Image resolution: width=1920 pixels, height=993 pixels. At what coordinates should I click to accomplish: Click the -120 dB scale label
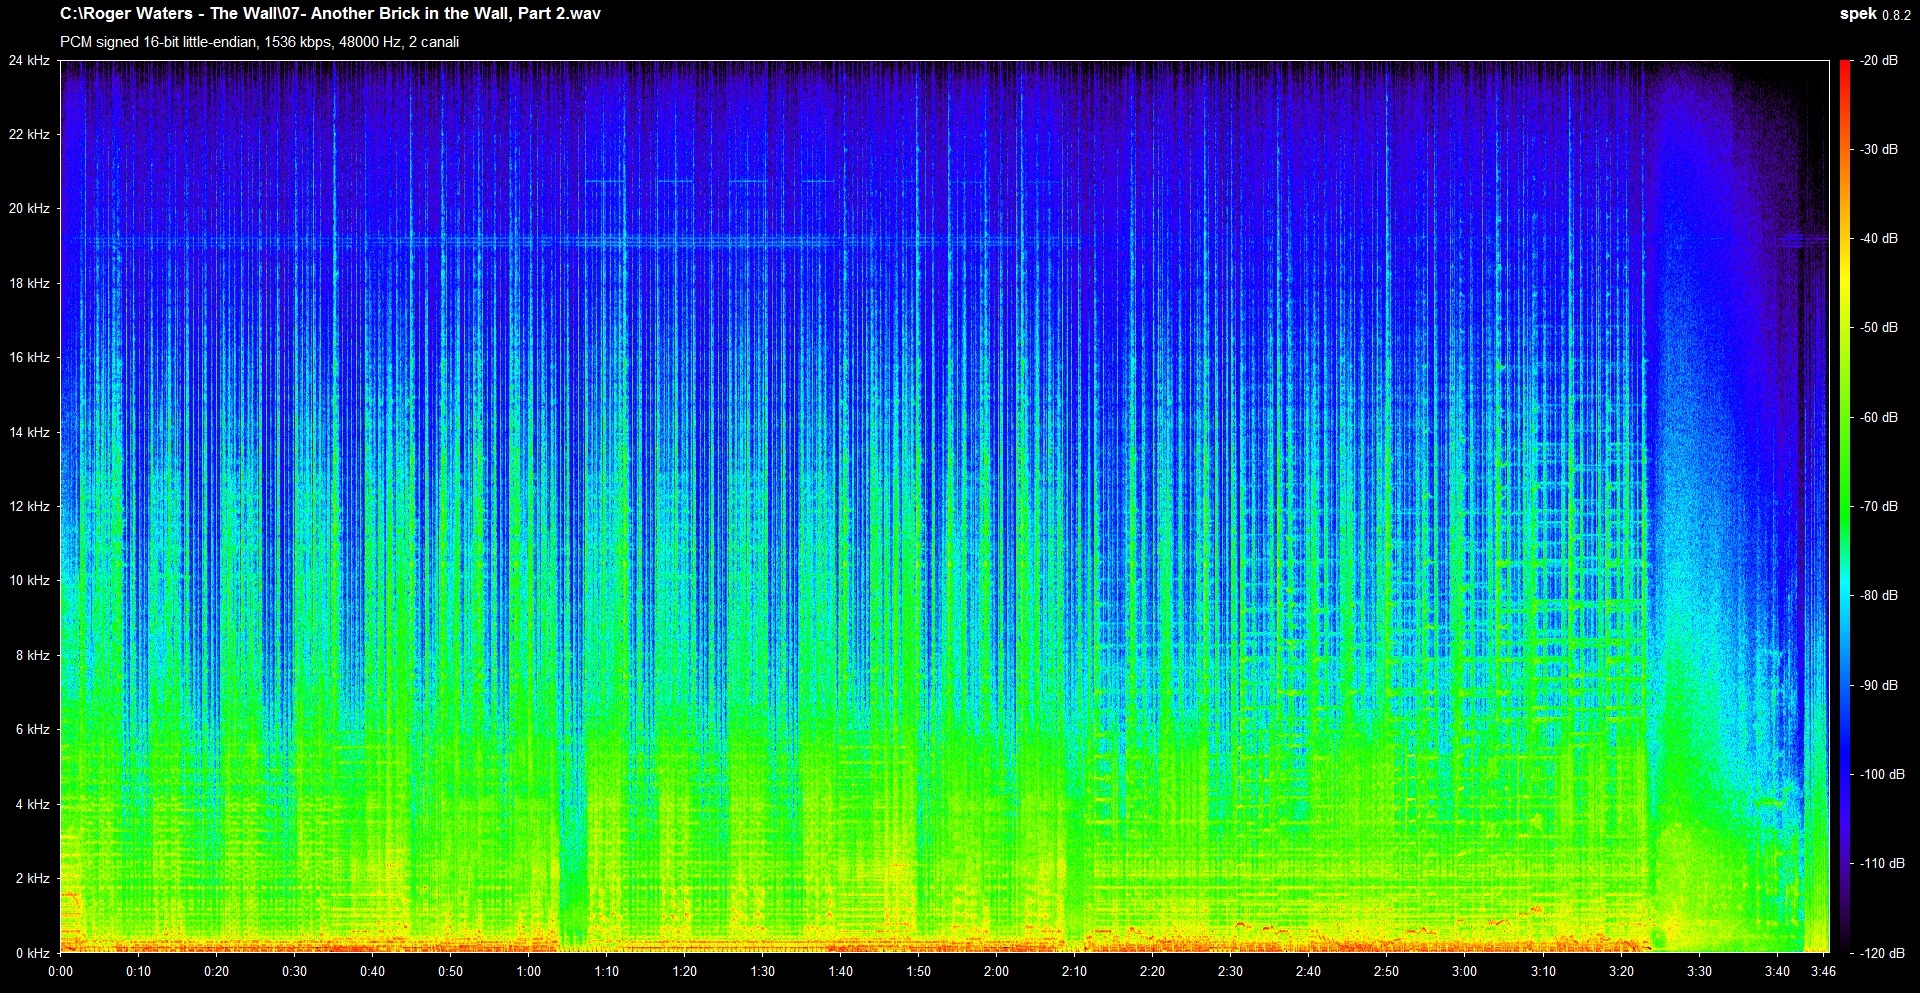1881,953
